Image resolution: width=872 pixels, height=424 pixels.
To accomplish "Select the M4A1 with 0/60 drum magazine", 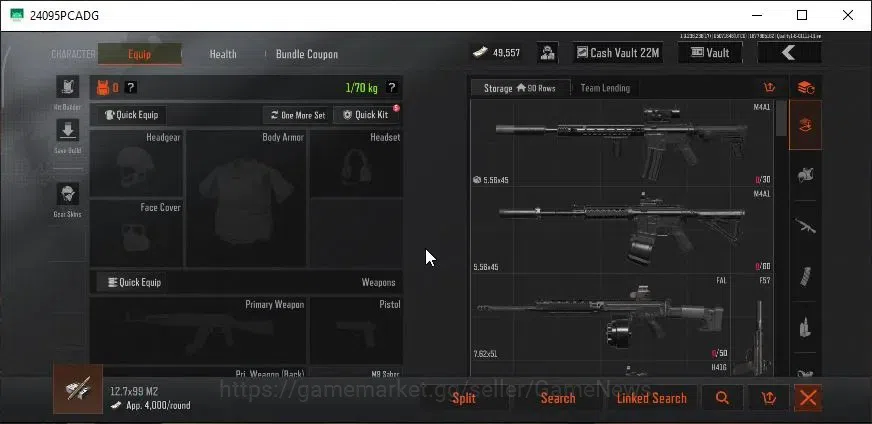I will click(x=622, y=230).
